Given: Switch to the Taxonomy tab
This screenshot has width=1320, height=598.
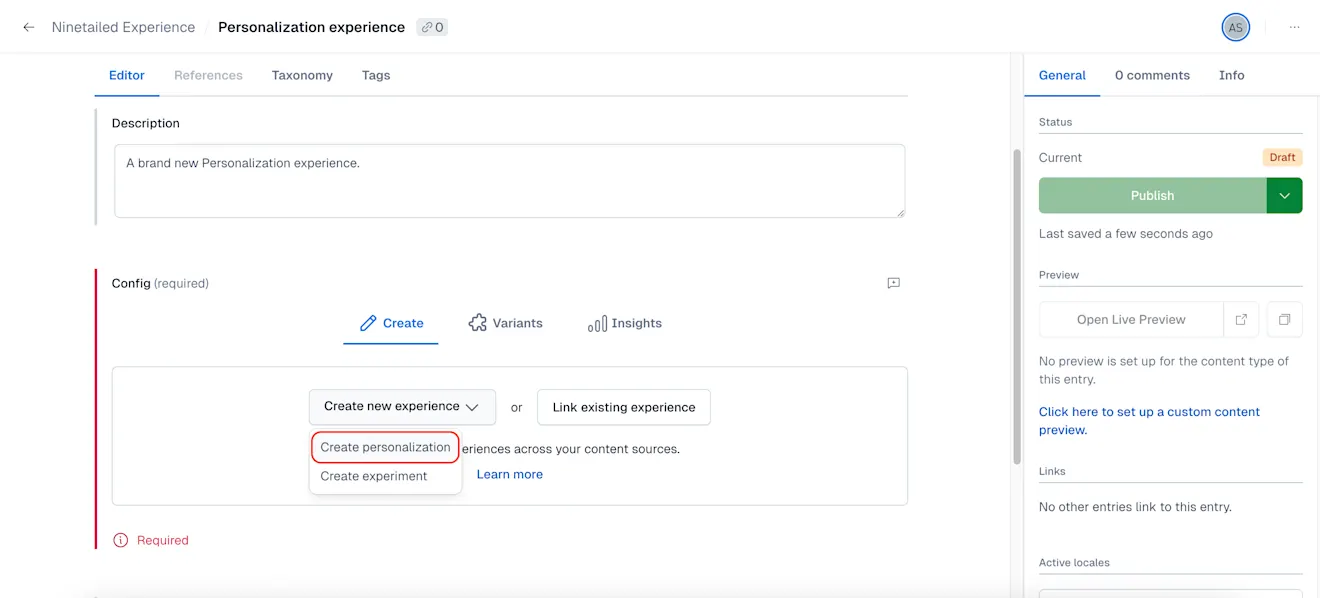Looking at the screenshot, I should [301, 75].
